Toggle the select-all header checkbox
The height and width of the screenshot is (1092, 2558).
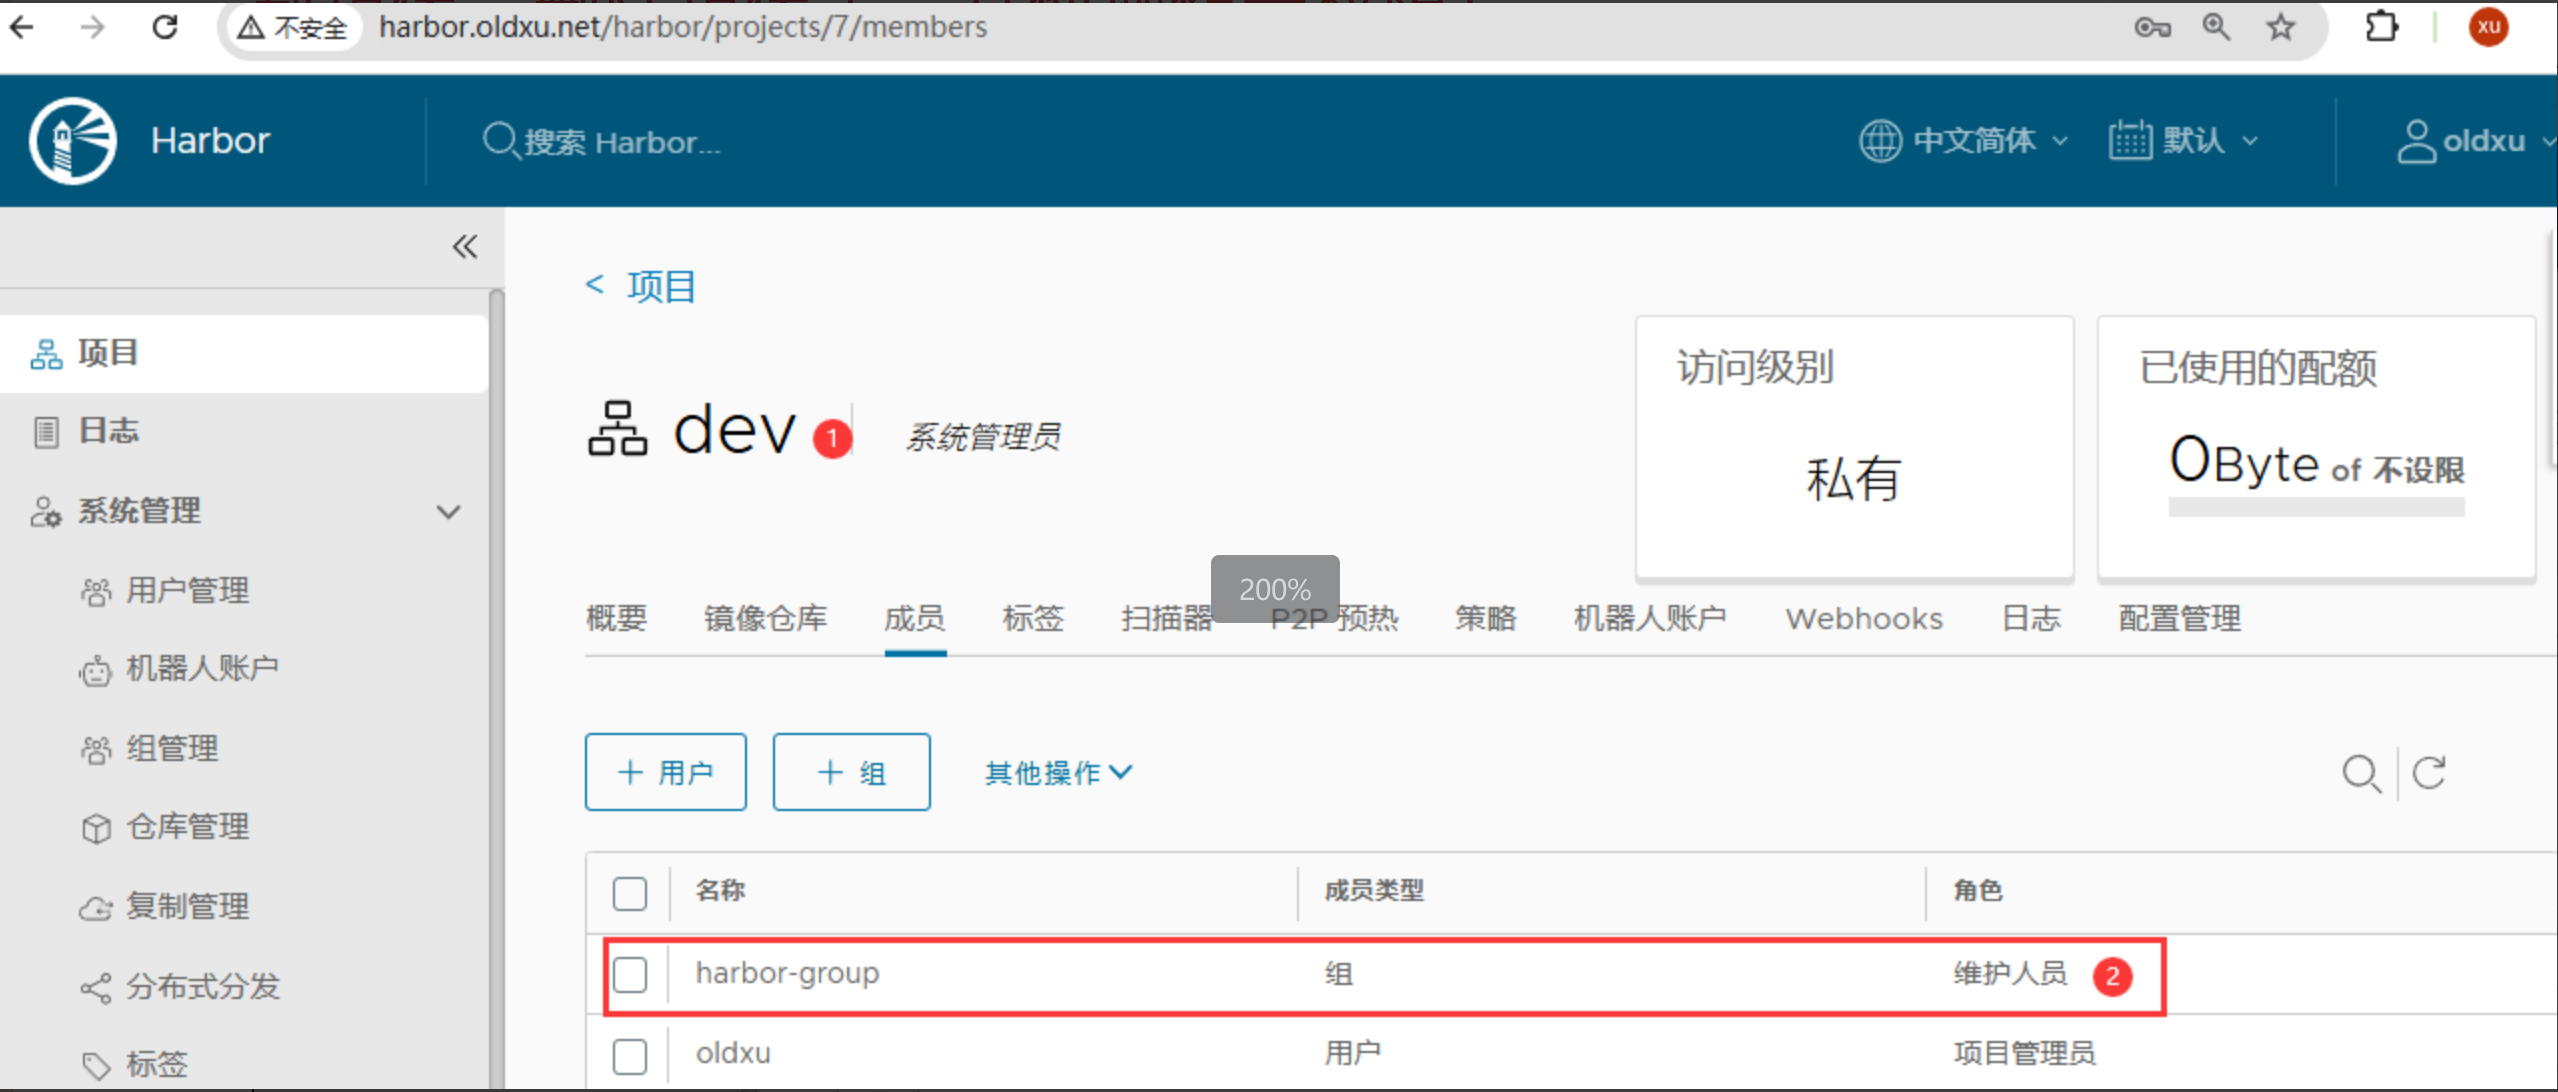point(630,892)
